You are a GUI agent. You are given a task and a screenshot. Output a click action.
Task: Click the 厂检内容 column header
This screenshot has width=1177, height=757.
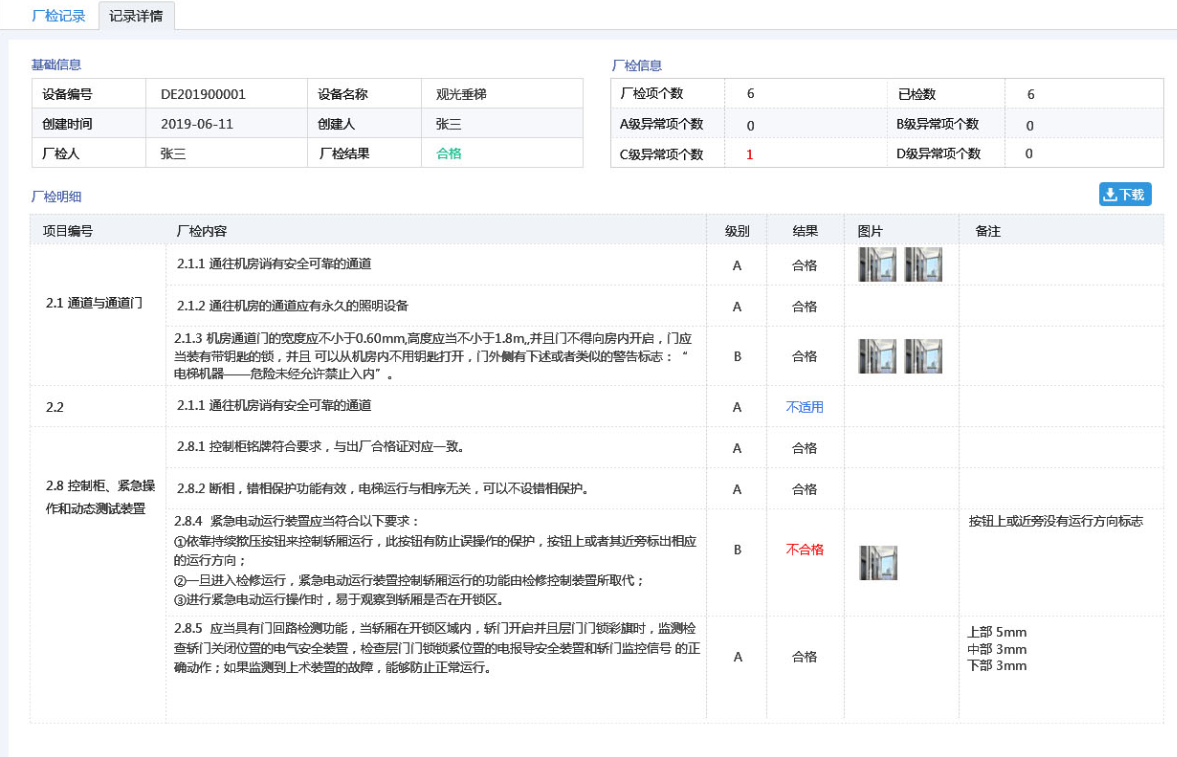click(x=201, y=231)
